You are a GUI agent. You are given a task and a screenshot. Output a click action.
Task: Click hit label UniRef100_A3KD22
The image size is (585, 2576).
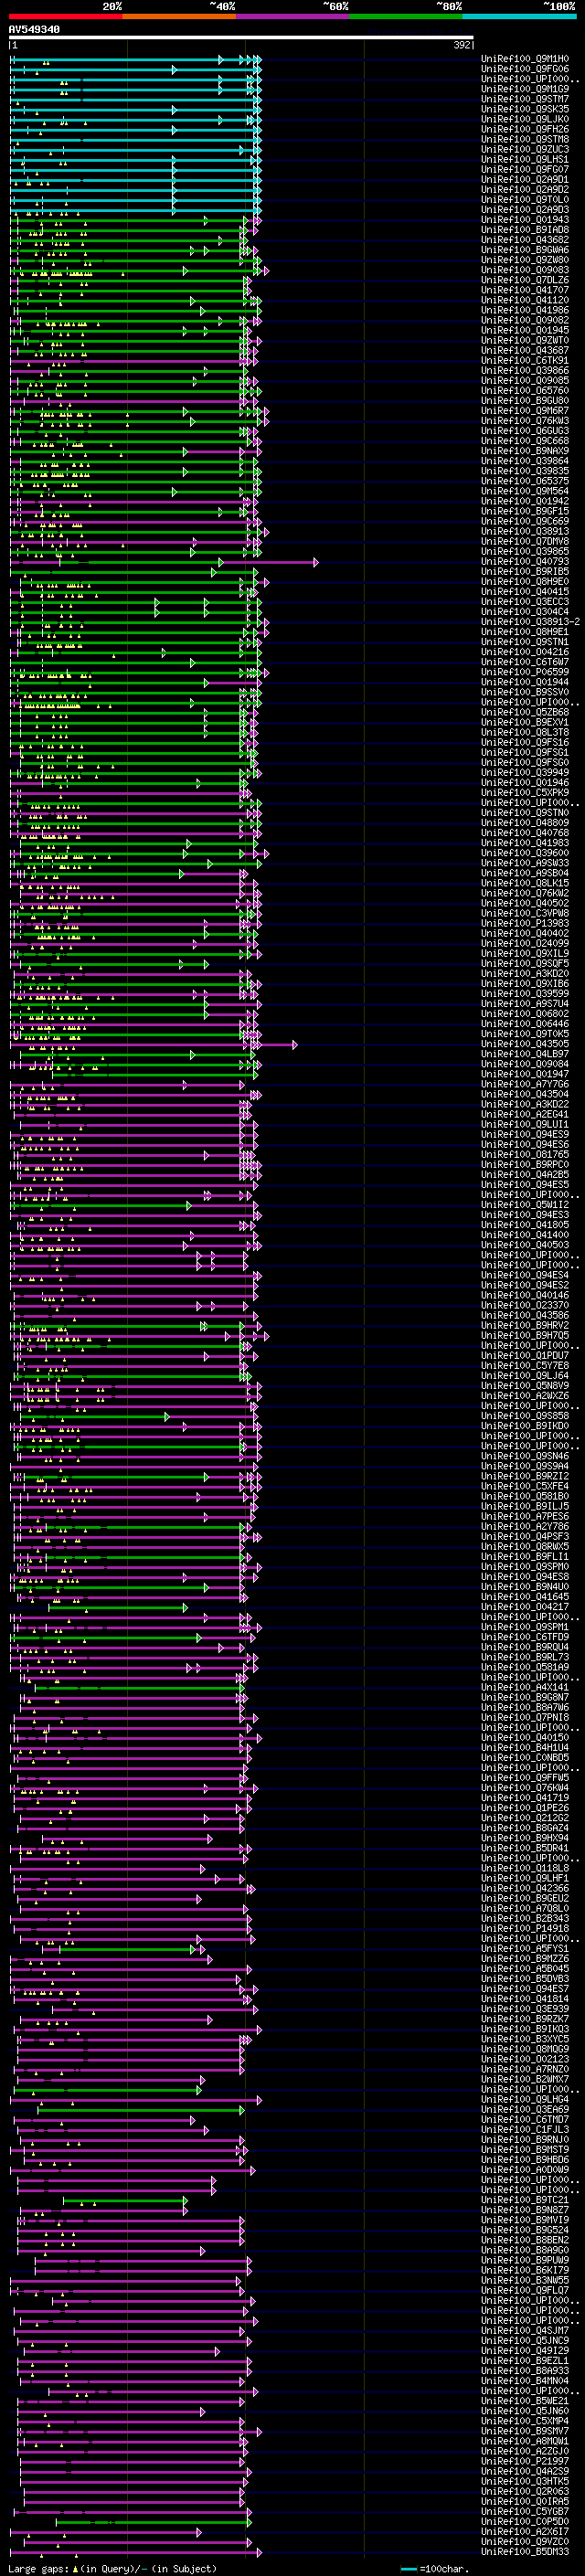point(525,1104)
